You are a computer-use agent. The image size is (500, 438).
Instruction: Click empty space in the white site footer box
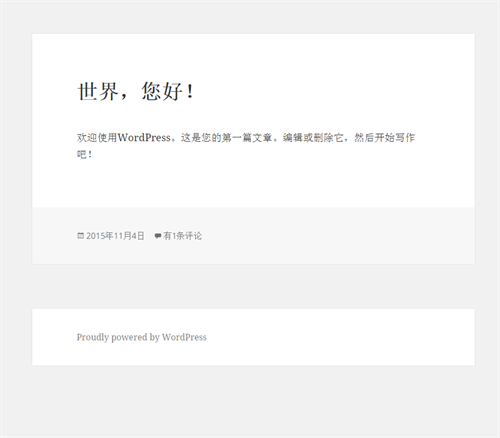[333, 337]
